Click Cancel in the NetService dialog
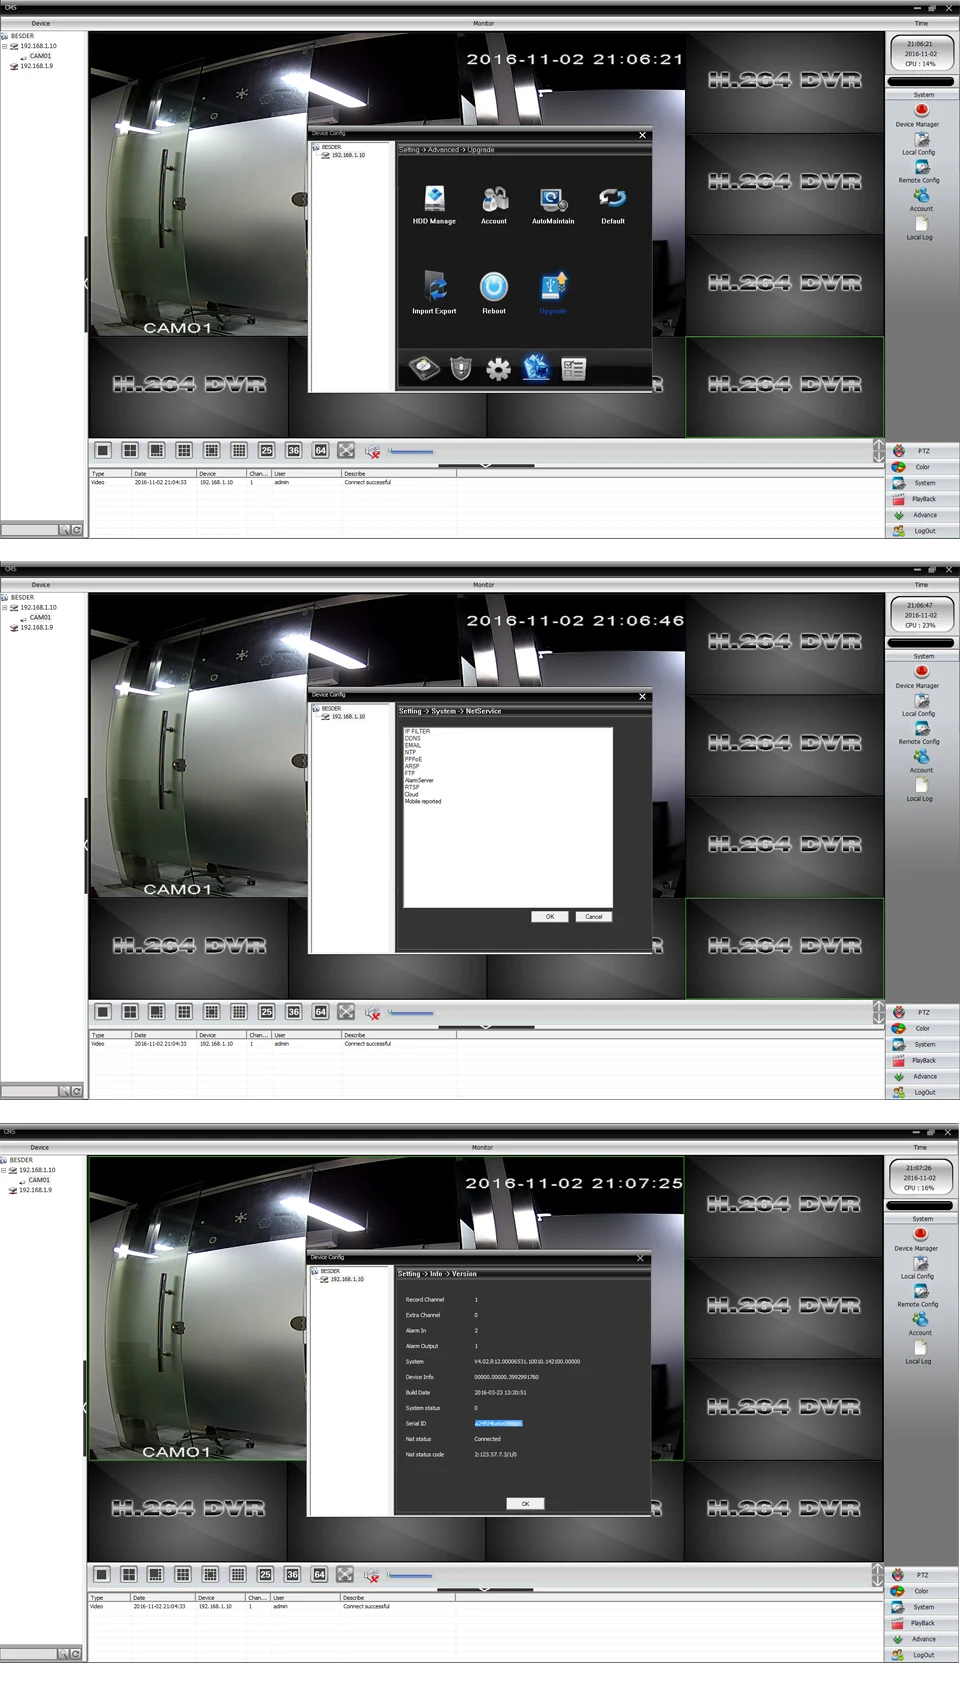This screenshot has height=1707, width=960. pos(593,916)
